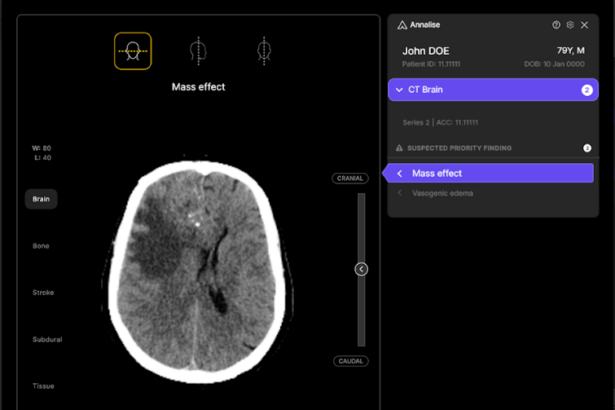Select the Brain window preset
615x410 pixels.
click(41, 199)
